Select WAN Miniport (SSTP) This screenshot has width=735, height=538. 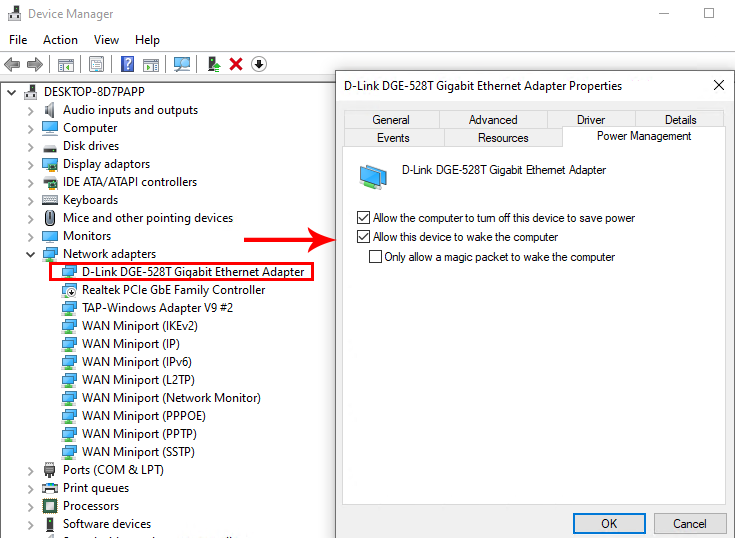138,452
